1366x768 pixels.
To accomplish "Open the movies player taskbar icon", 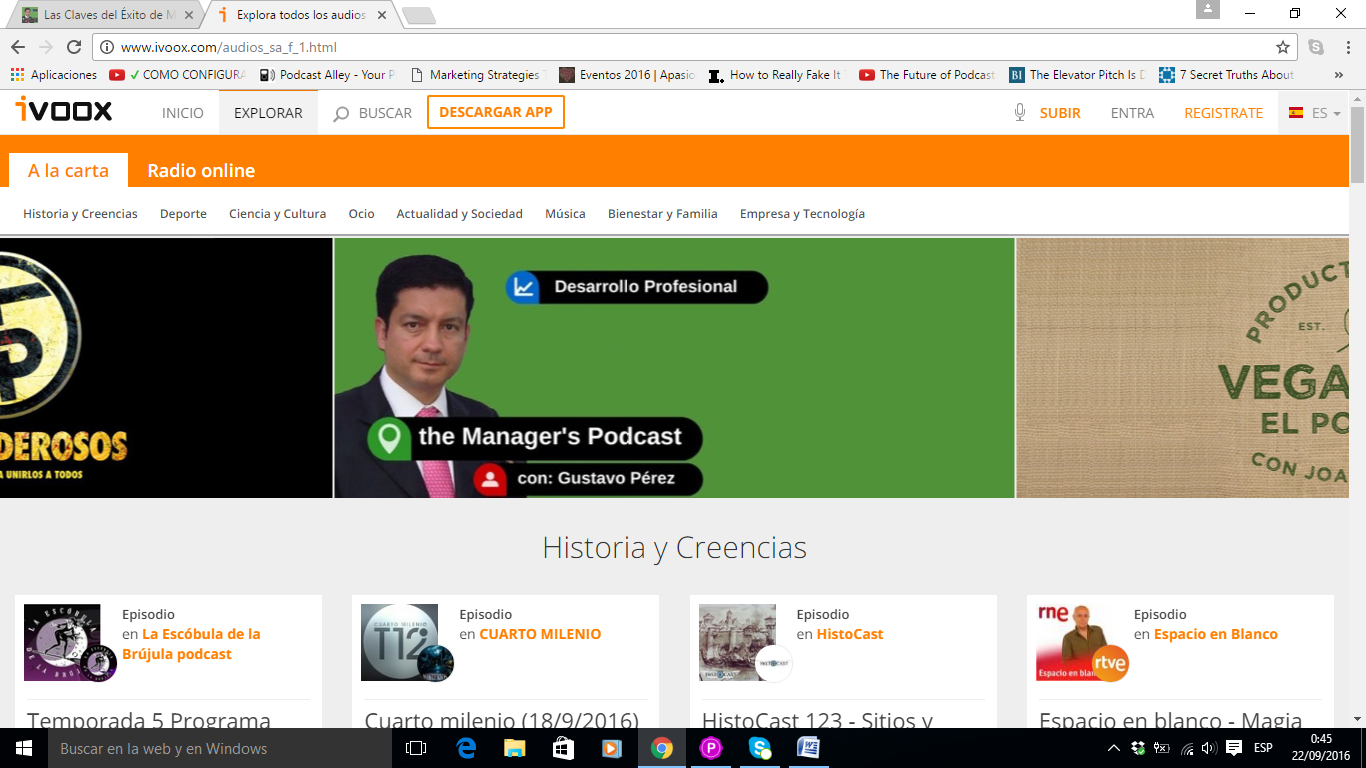I will point(612,748).
